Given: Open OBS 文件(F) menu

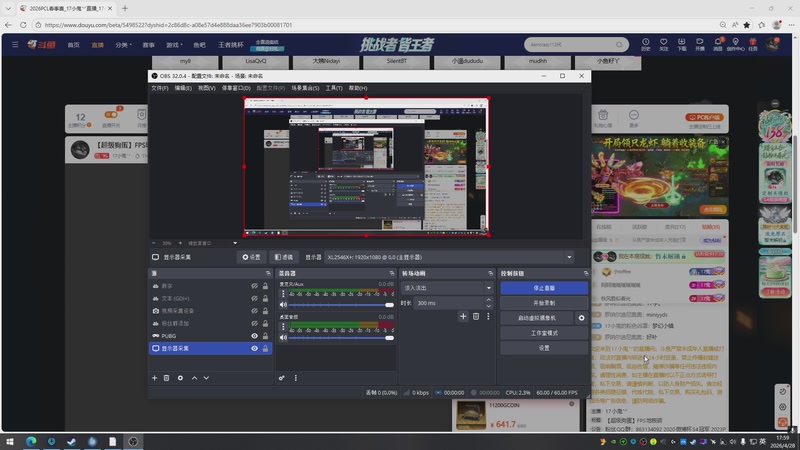Looking at the screenshot, I should point(159,88).
